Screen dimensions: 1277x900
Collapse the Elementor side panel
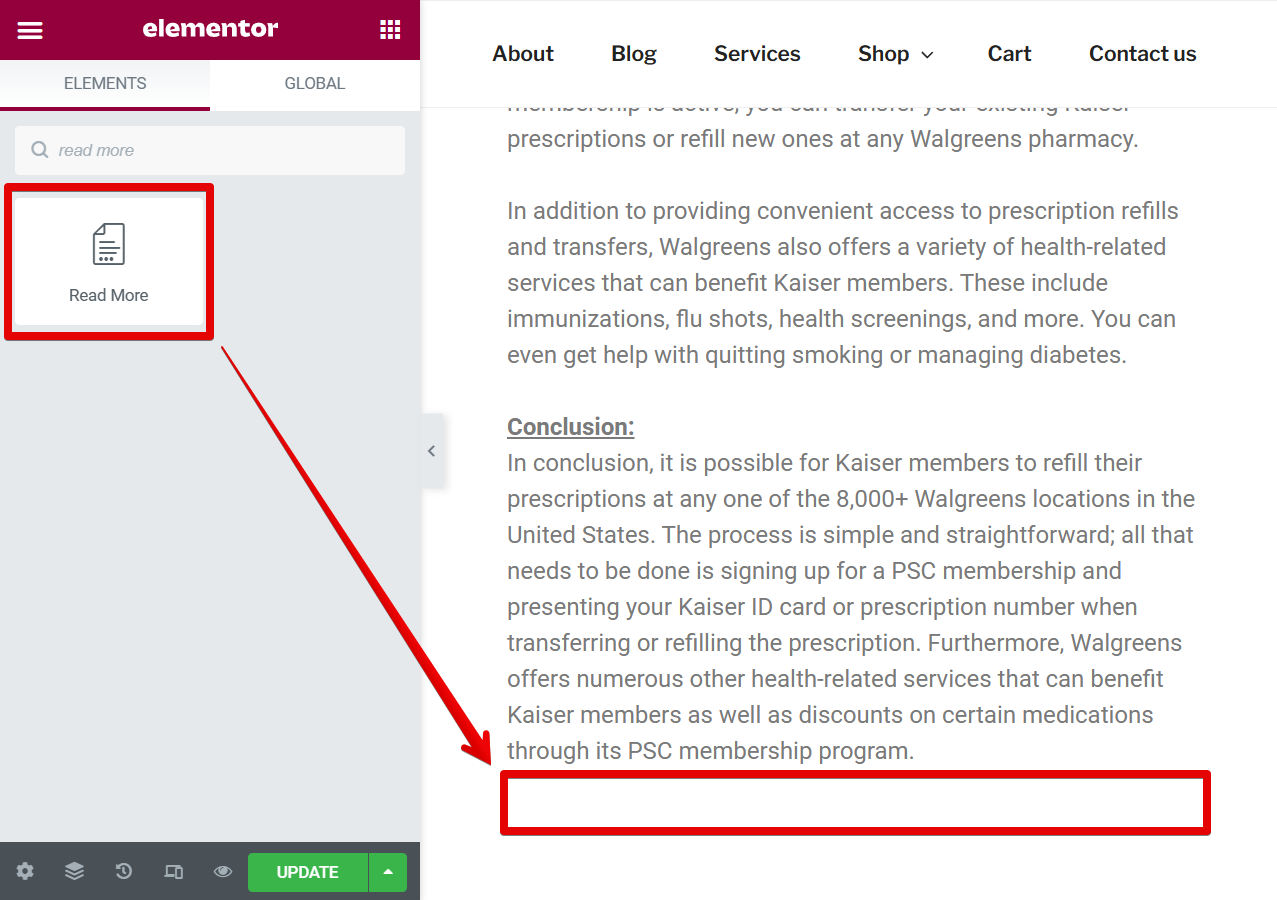tap(431, 451)
